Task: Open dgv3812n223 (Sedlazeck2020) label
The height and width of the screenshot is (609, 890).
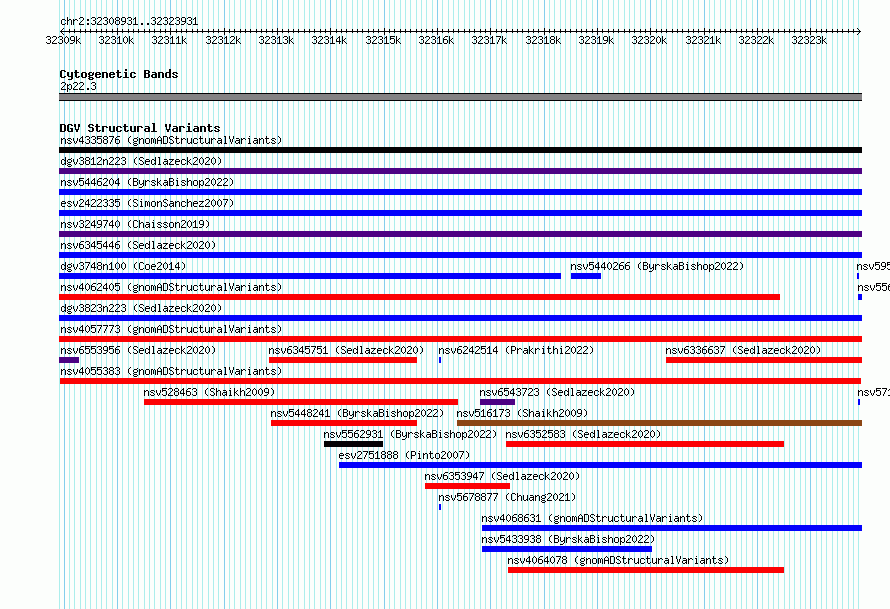Action: (141, 161)
